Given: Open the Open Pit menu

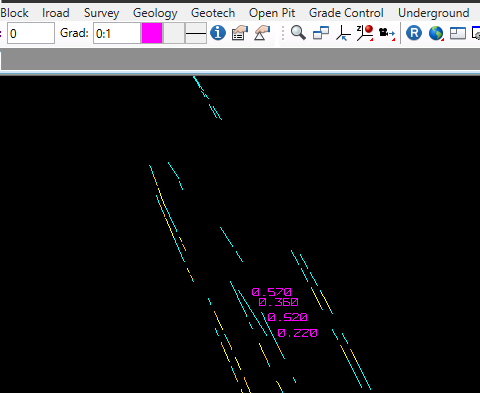Looking at the screenshot, I should tap(272, 13).
